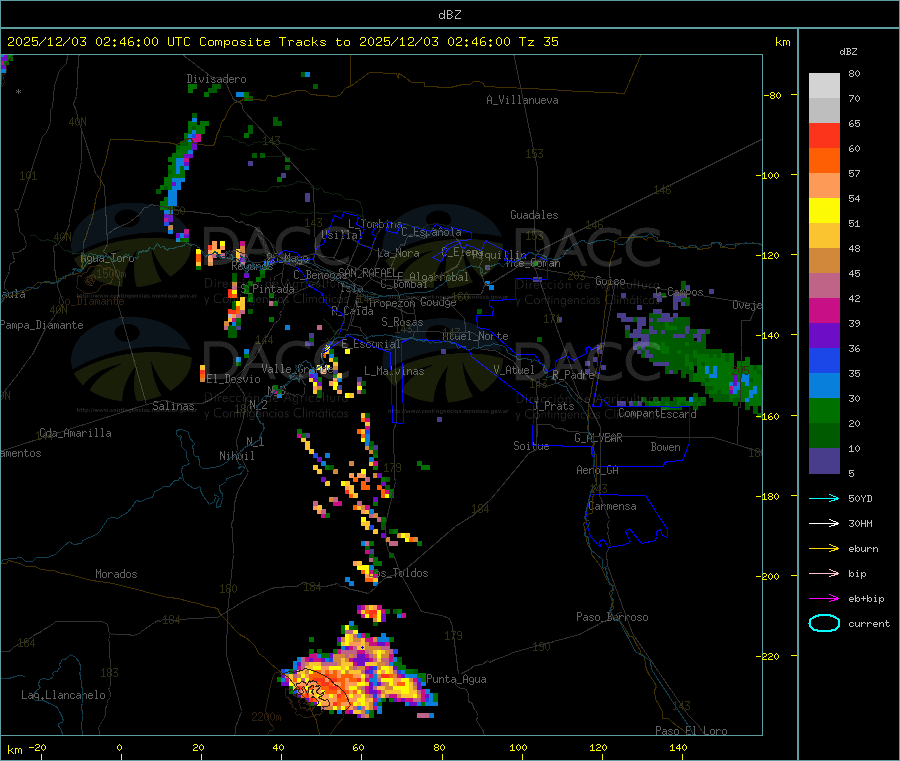Select the pink bip arrow legend symbol
This screenshot has height=761, width=900.
point(824,573)
